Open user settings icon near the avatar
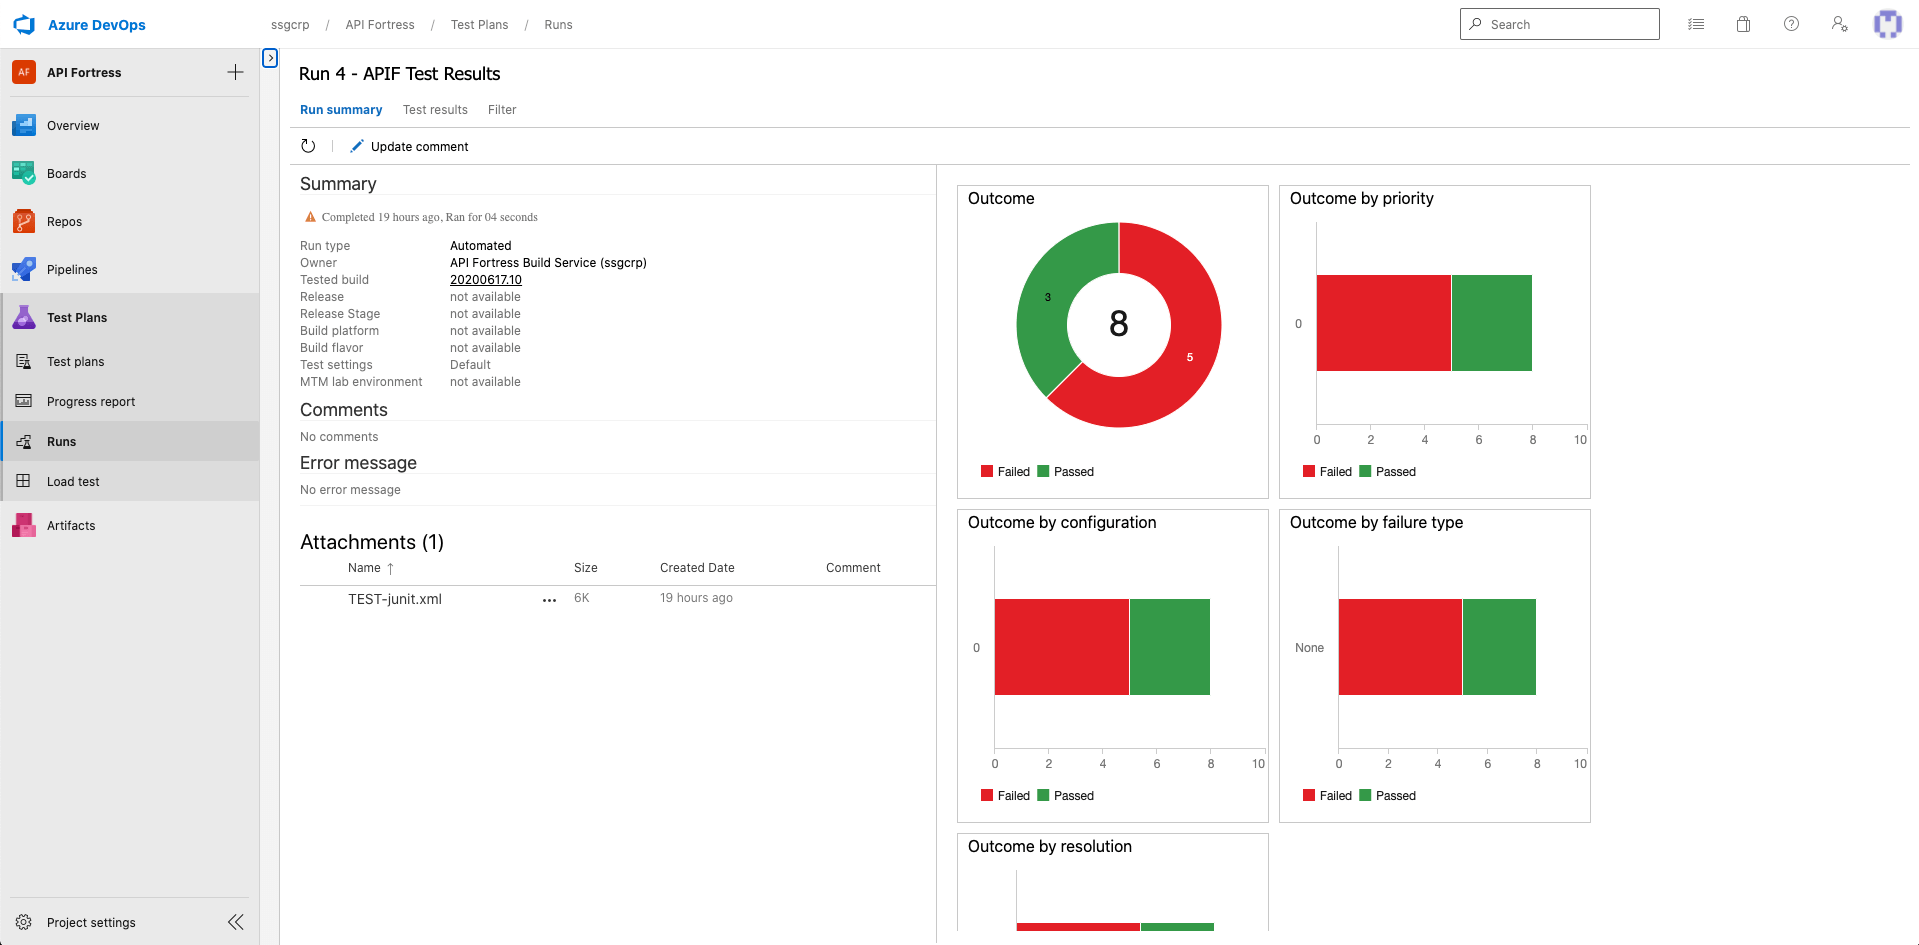 coord(1840,24)
